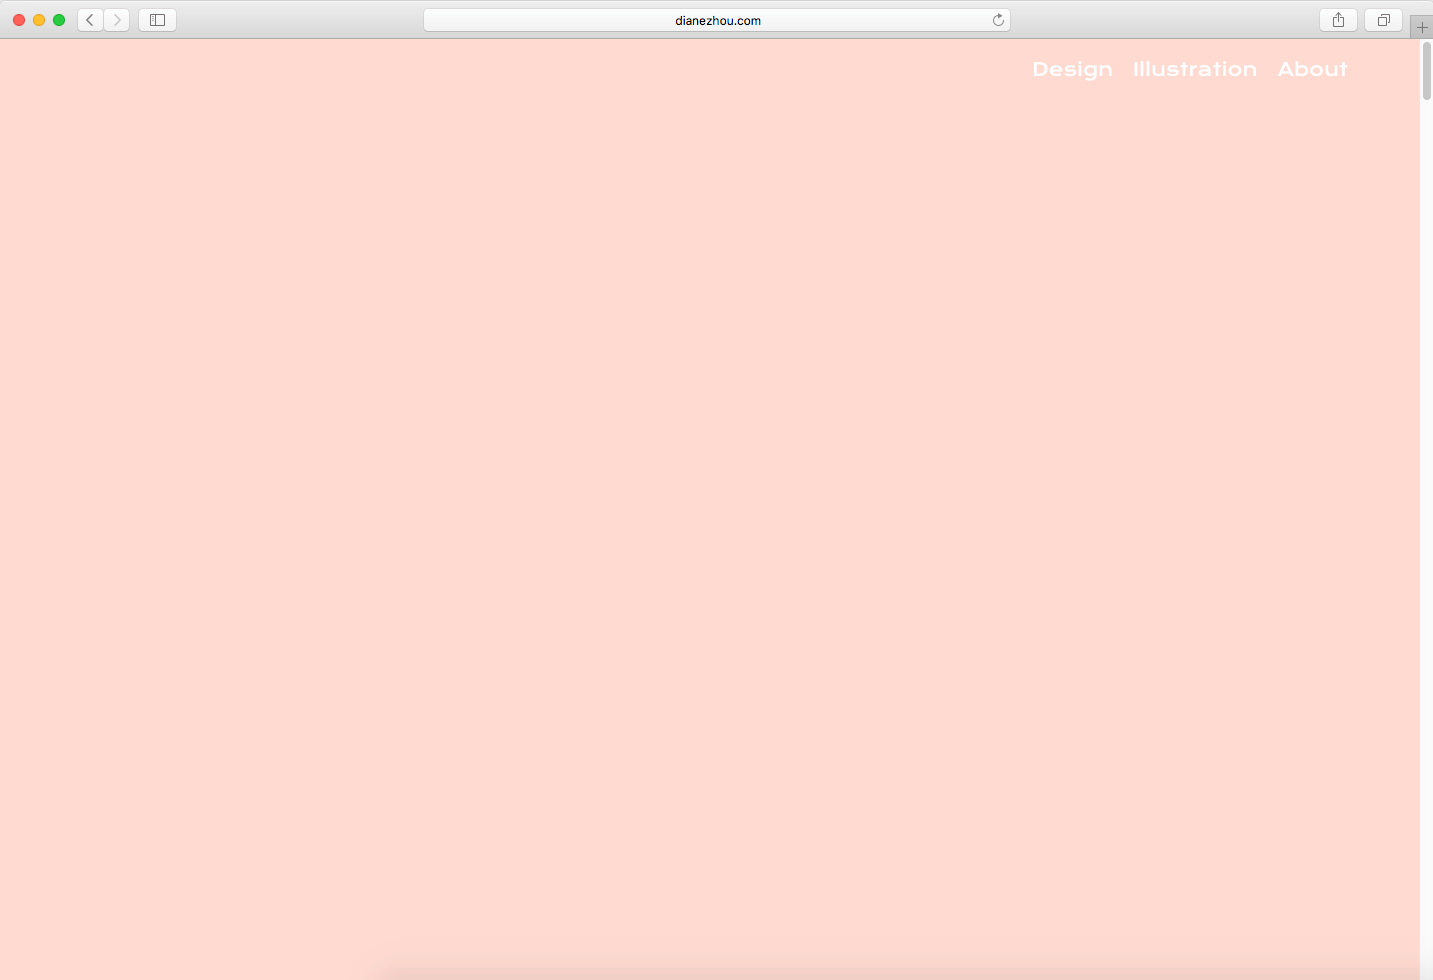Show the tab overview
The width and height of the screenshot is (1433, 980).
coord(1383,20)
